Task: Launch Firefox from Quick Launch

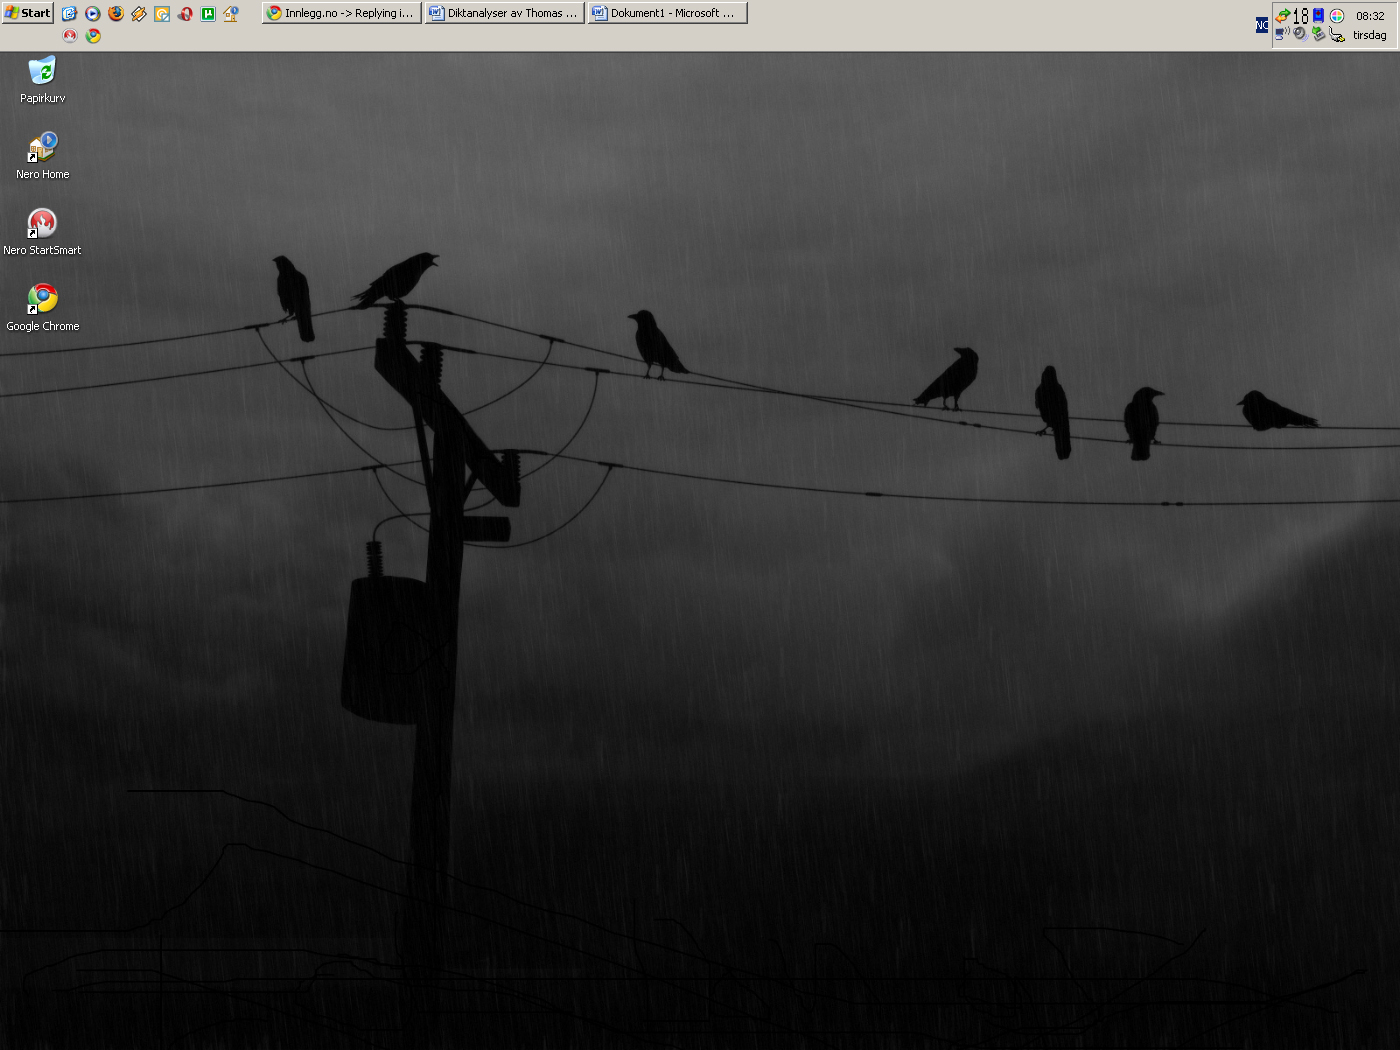Action: coord(116,14)
